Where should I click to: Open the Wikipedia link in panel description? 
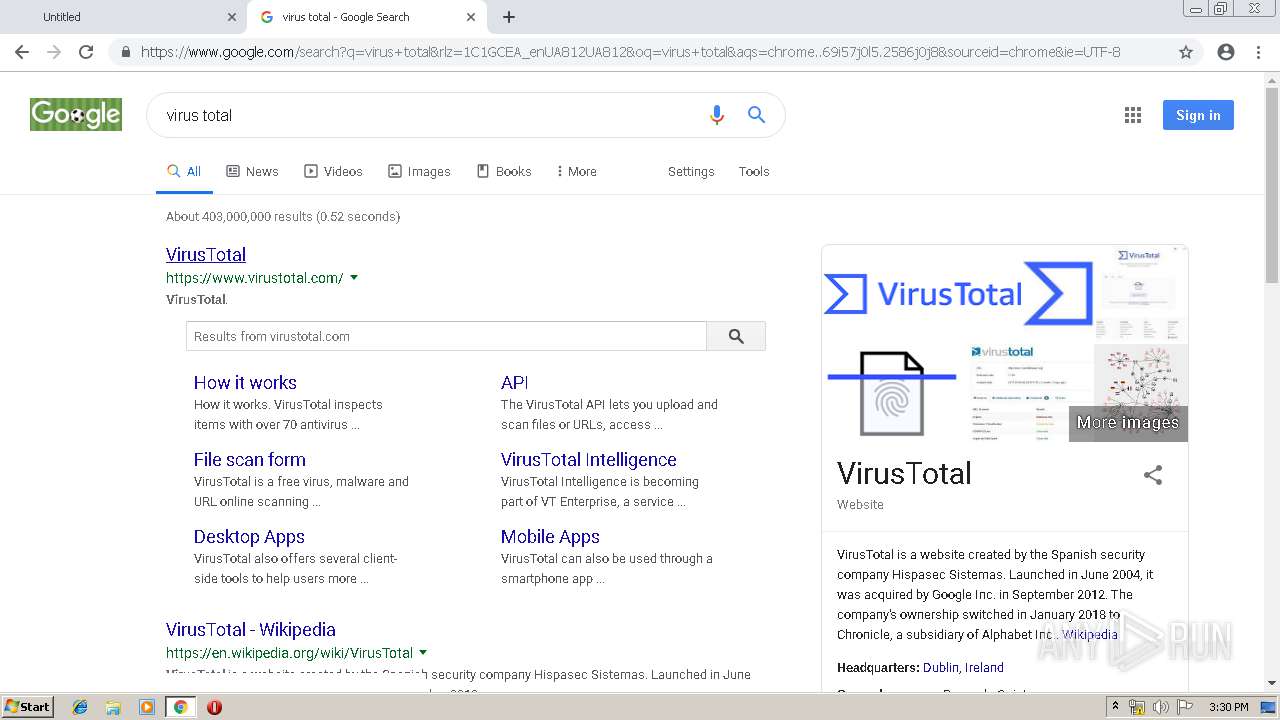pyautogui.click(x=1090, y=635)
